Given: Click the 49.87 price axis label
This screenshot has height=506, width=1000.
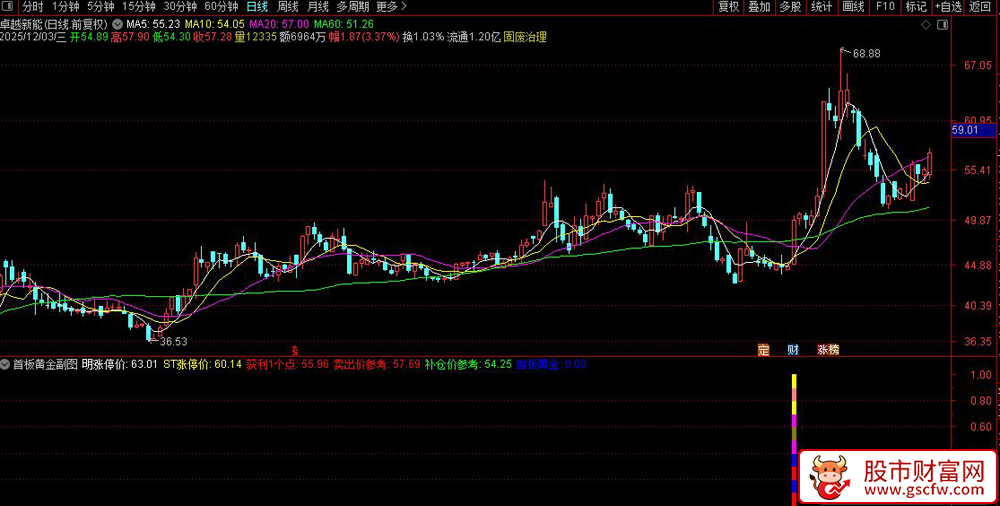Looking at the screenshot, I should click(978, 220).
